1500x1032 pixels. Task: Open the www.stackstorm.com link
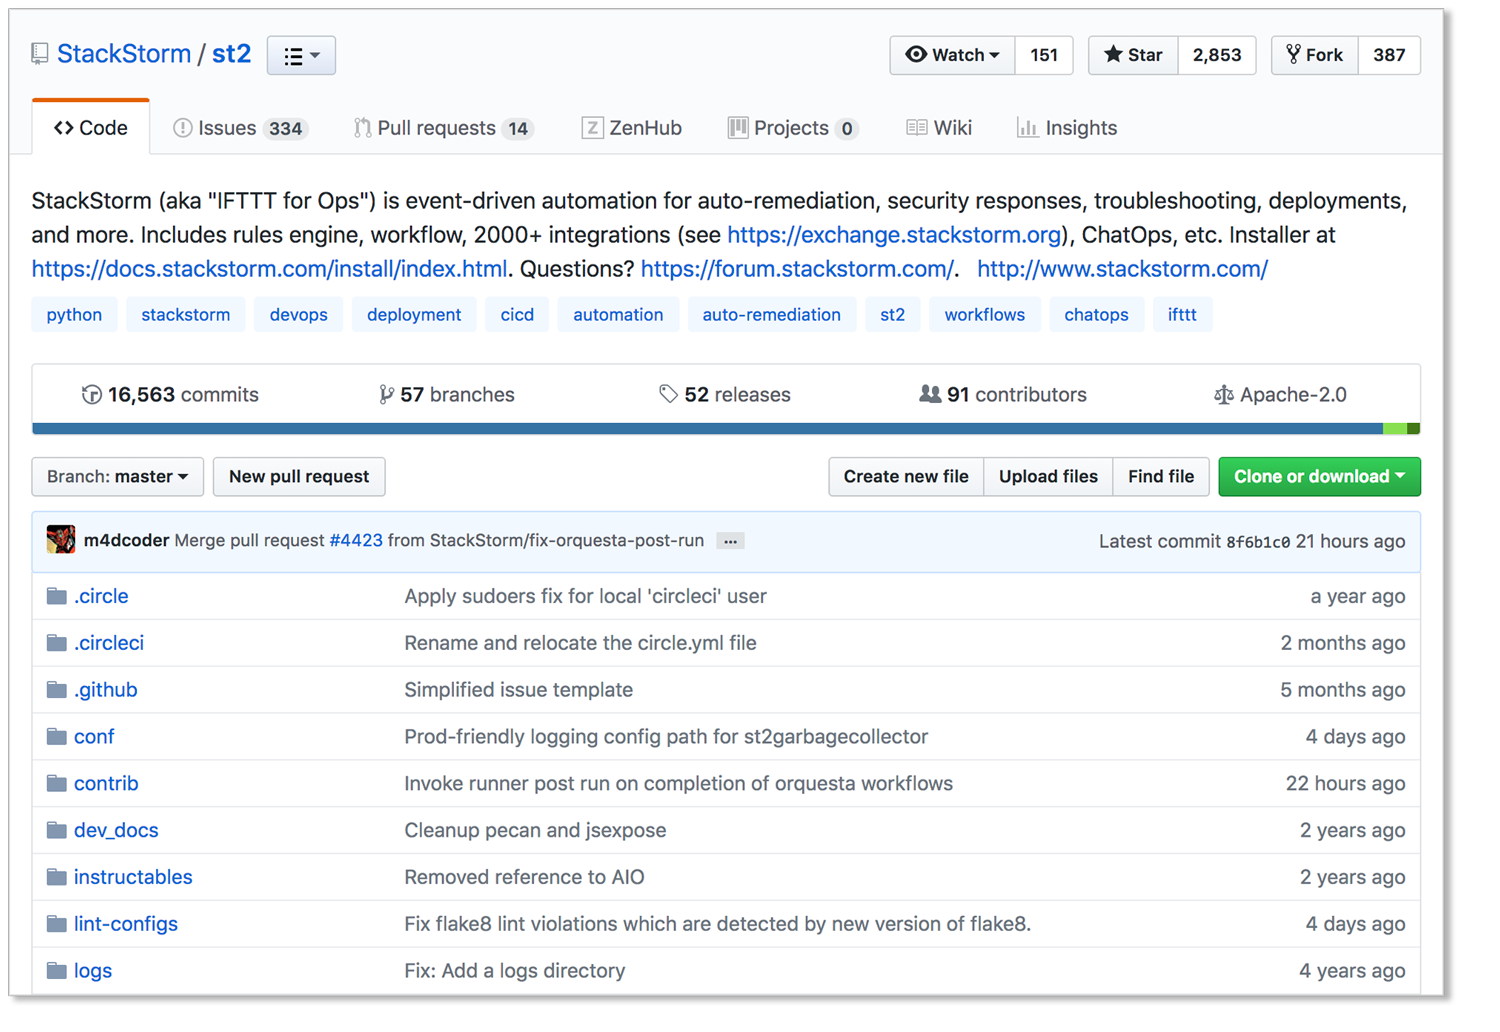[x=1122, y=269]
